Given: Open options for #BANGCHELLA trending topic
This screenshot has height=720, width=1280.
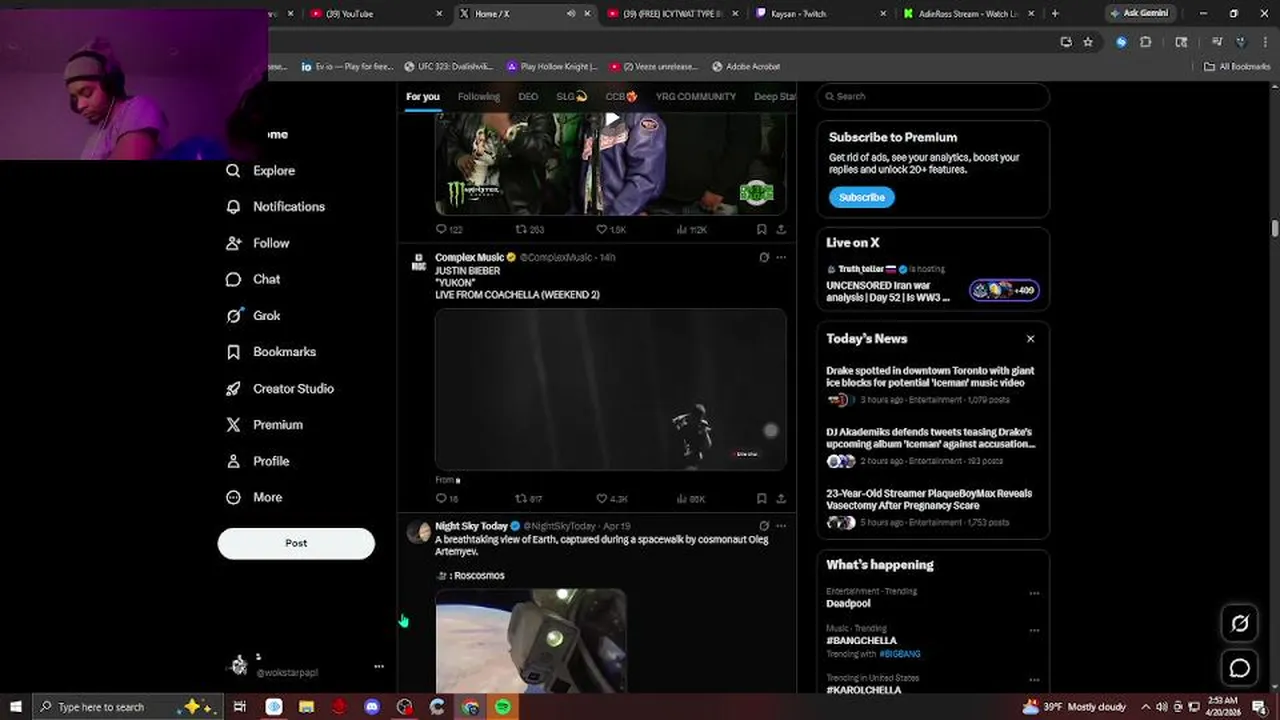Looking at the screenshot, I should click(1034, 630).
